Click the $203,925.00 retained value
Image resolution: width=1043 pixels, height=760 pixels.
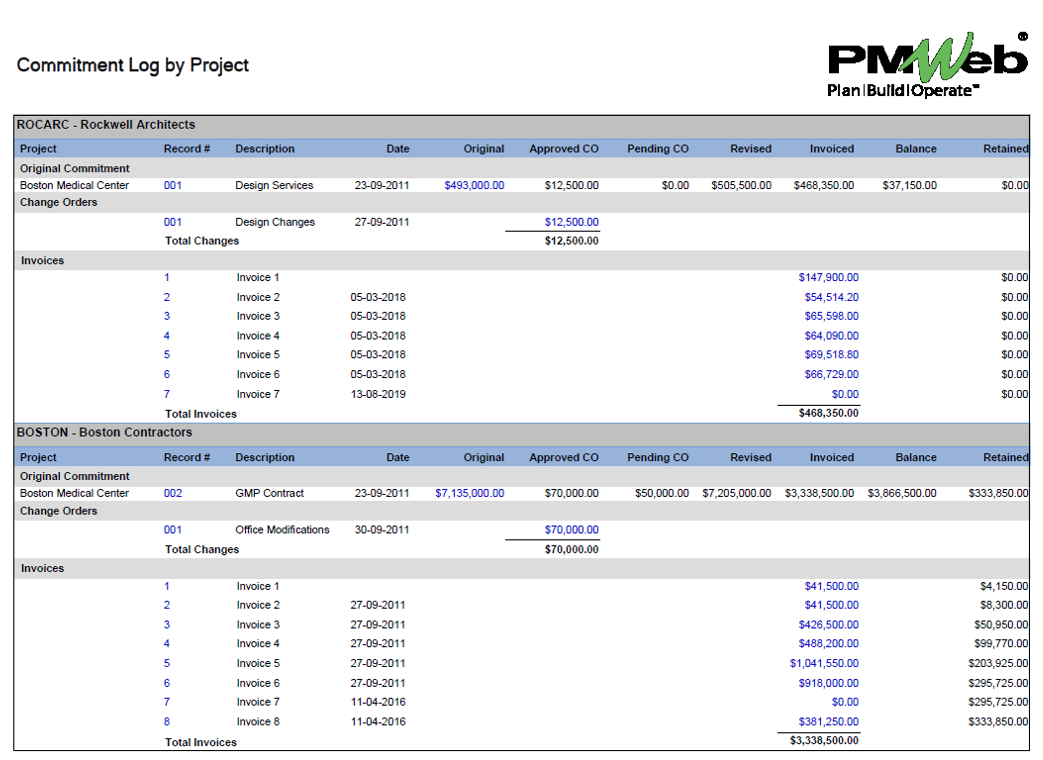coord(998,664)
